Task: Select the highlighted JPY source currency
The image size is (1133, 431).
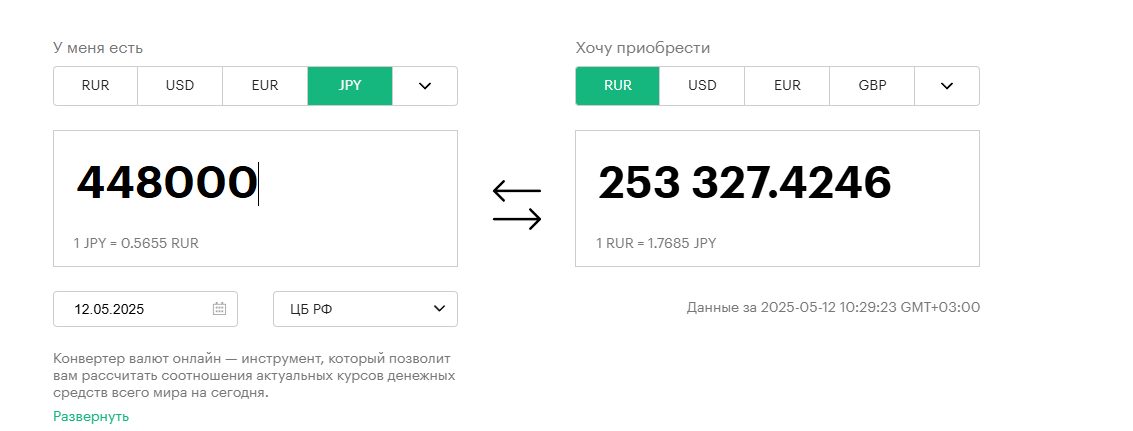Action: (350, 85)
